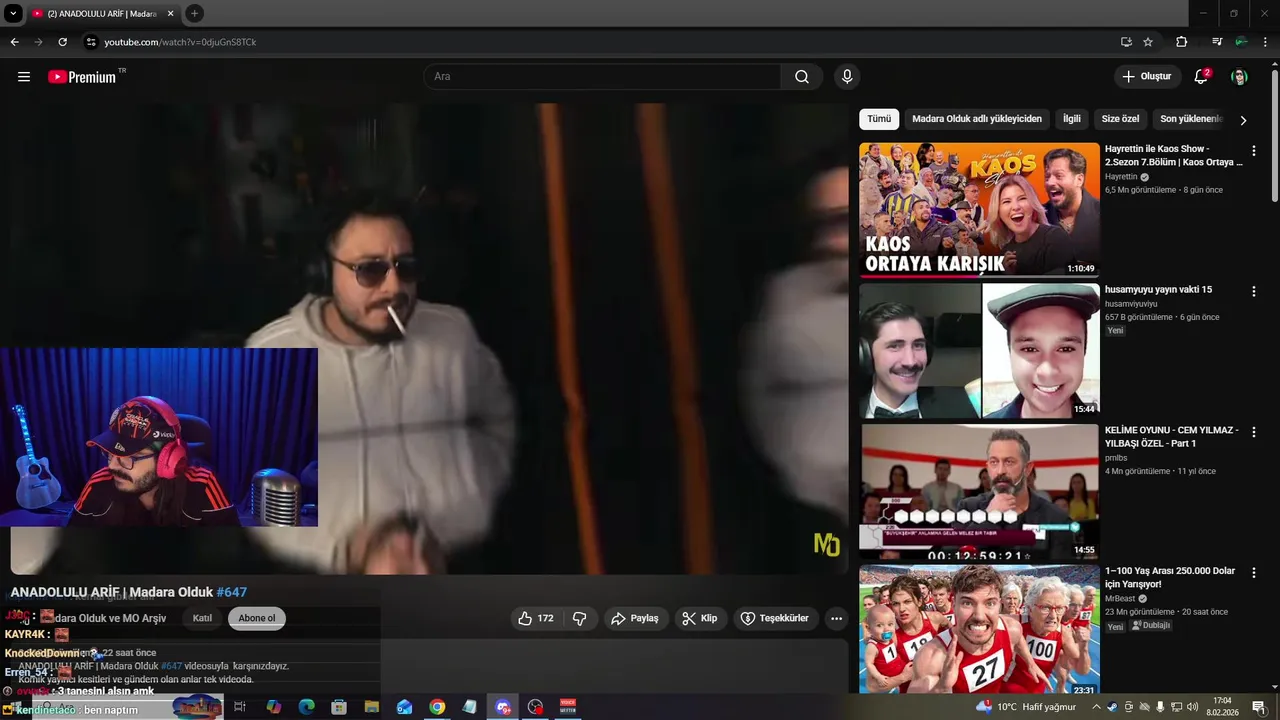Click KELİME OYUNU - CEM YILMAZ title

[1172, 437]
